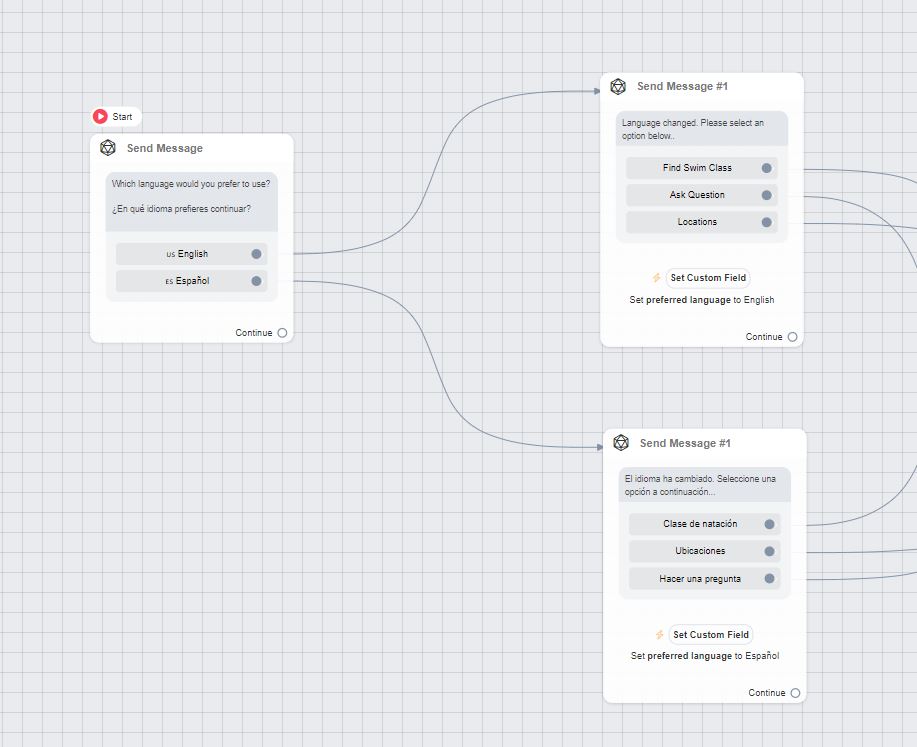Click the 'Which language would you prefer' message text

click(x=191, y=184)
